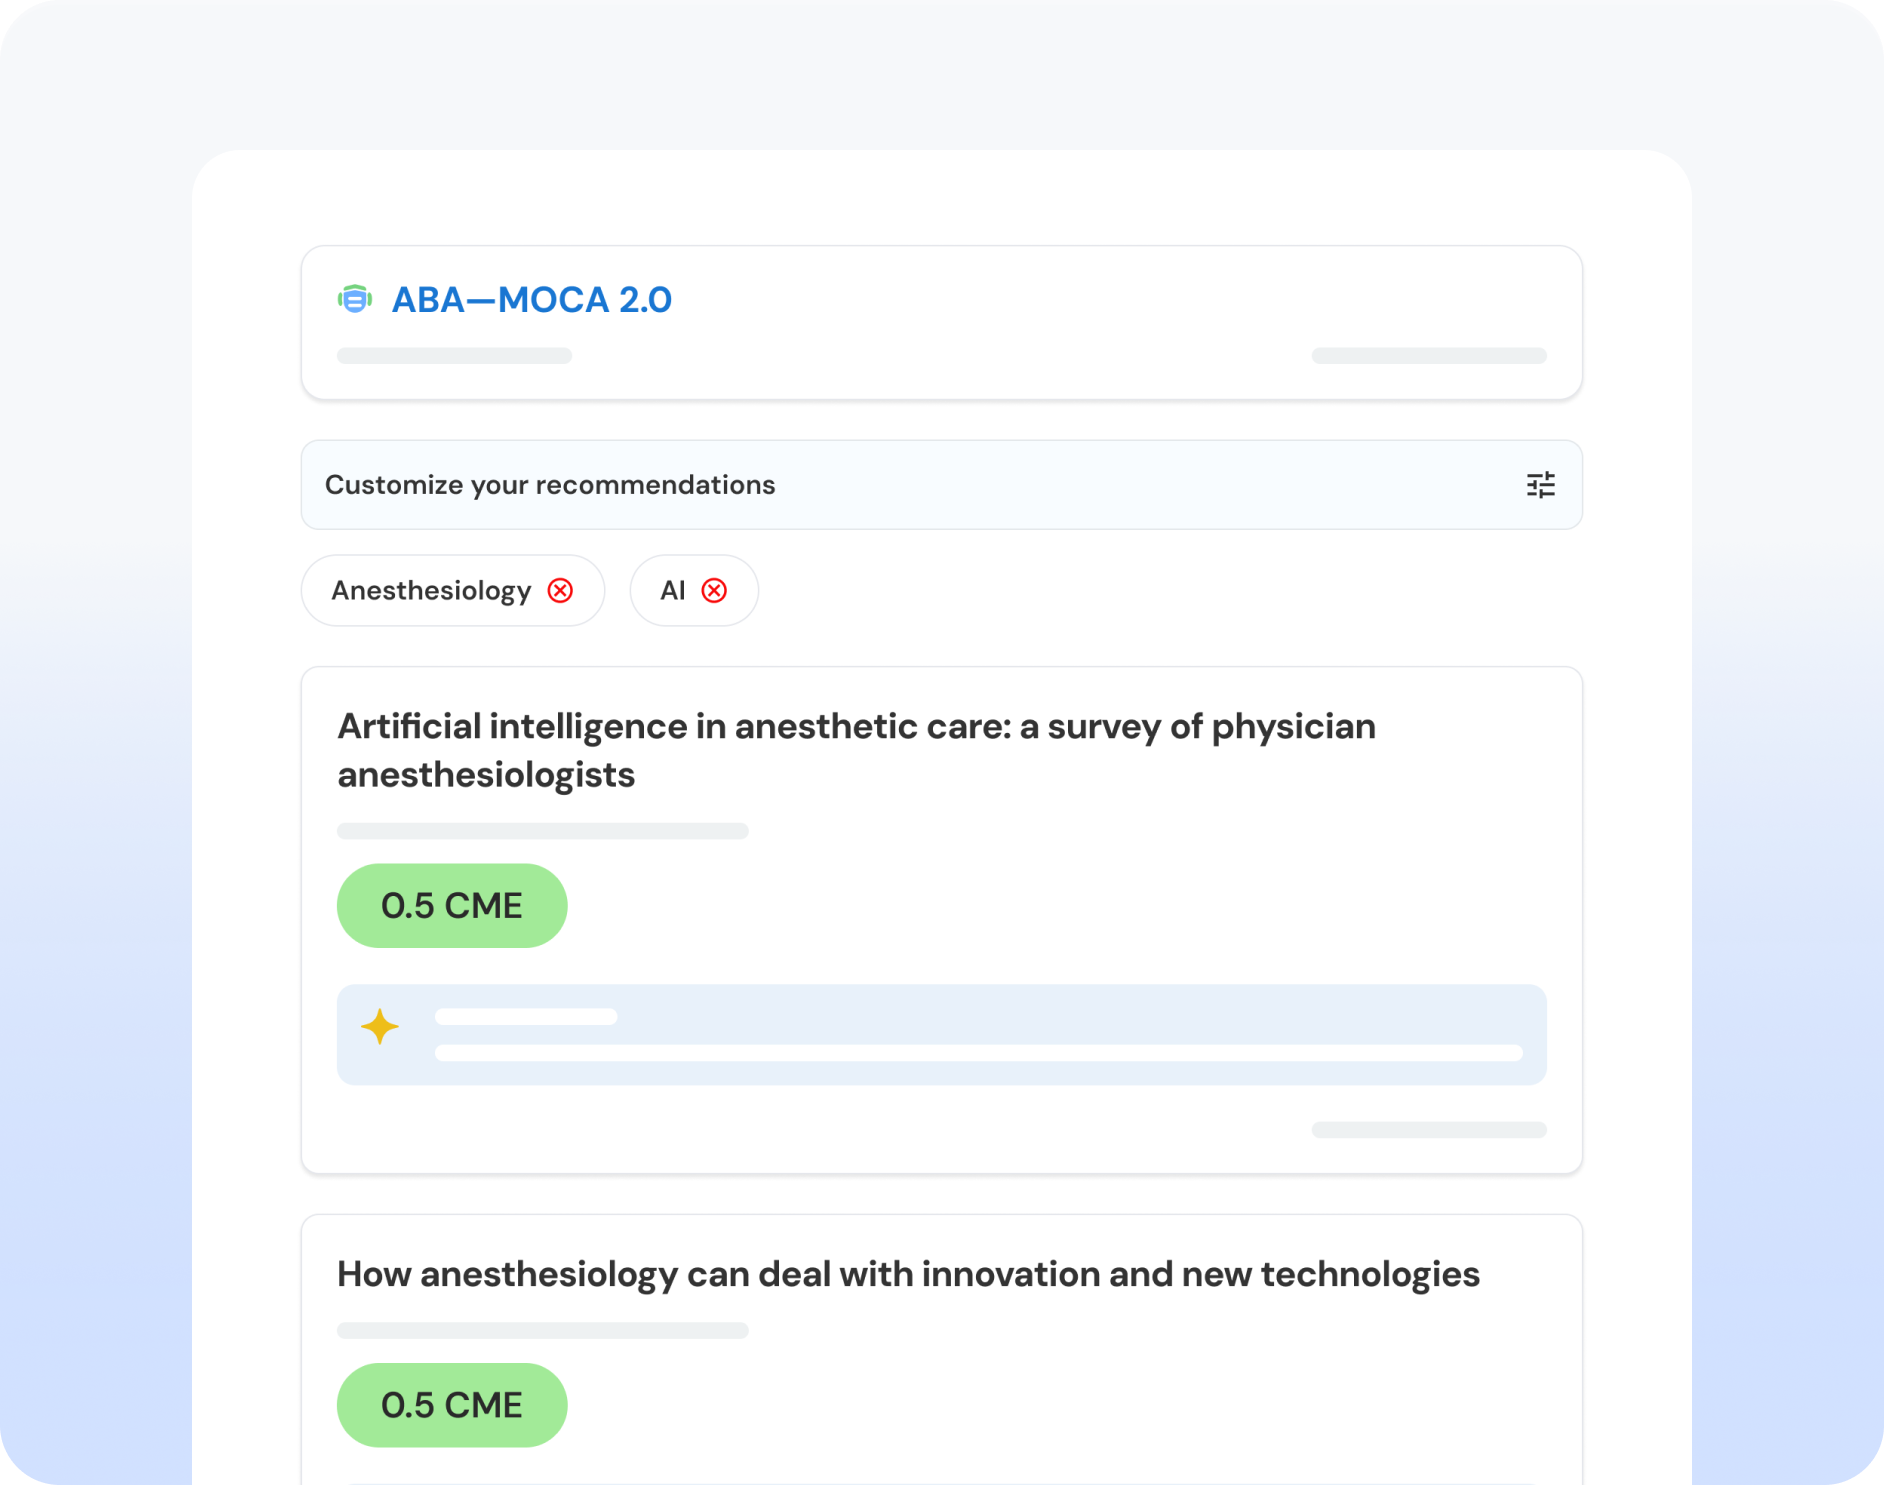
Task: Click the yellow sparkle AI summary icon
Action: 380,1027
